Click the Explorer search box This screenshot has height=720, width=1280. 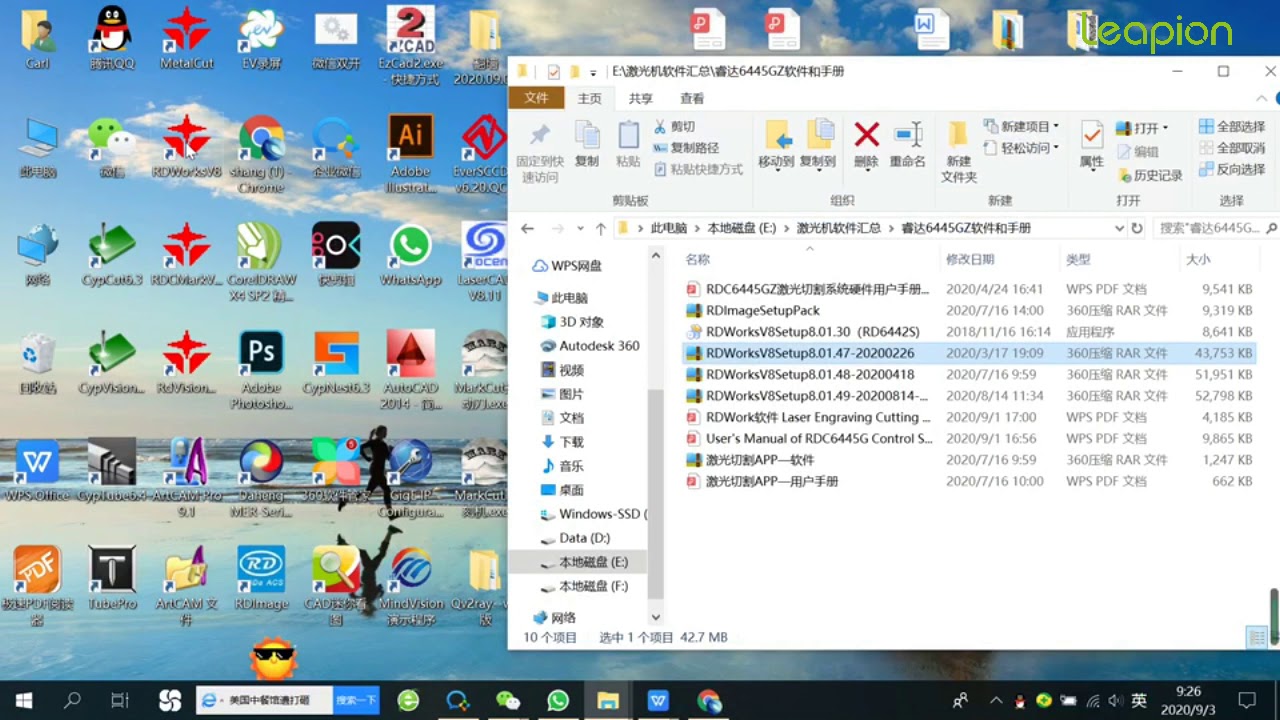point(1215,228)
